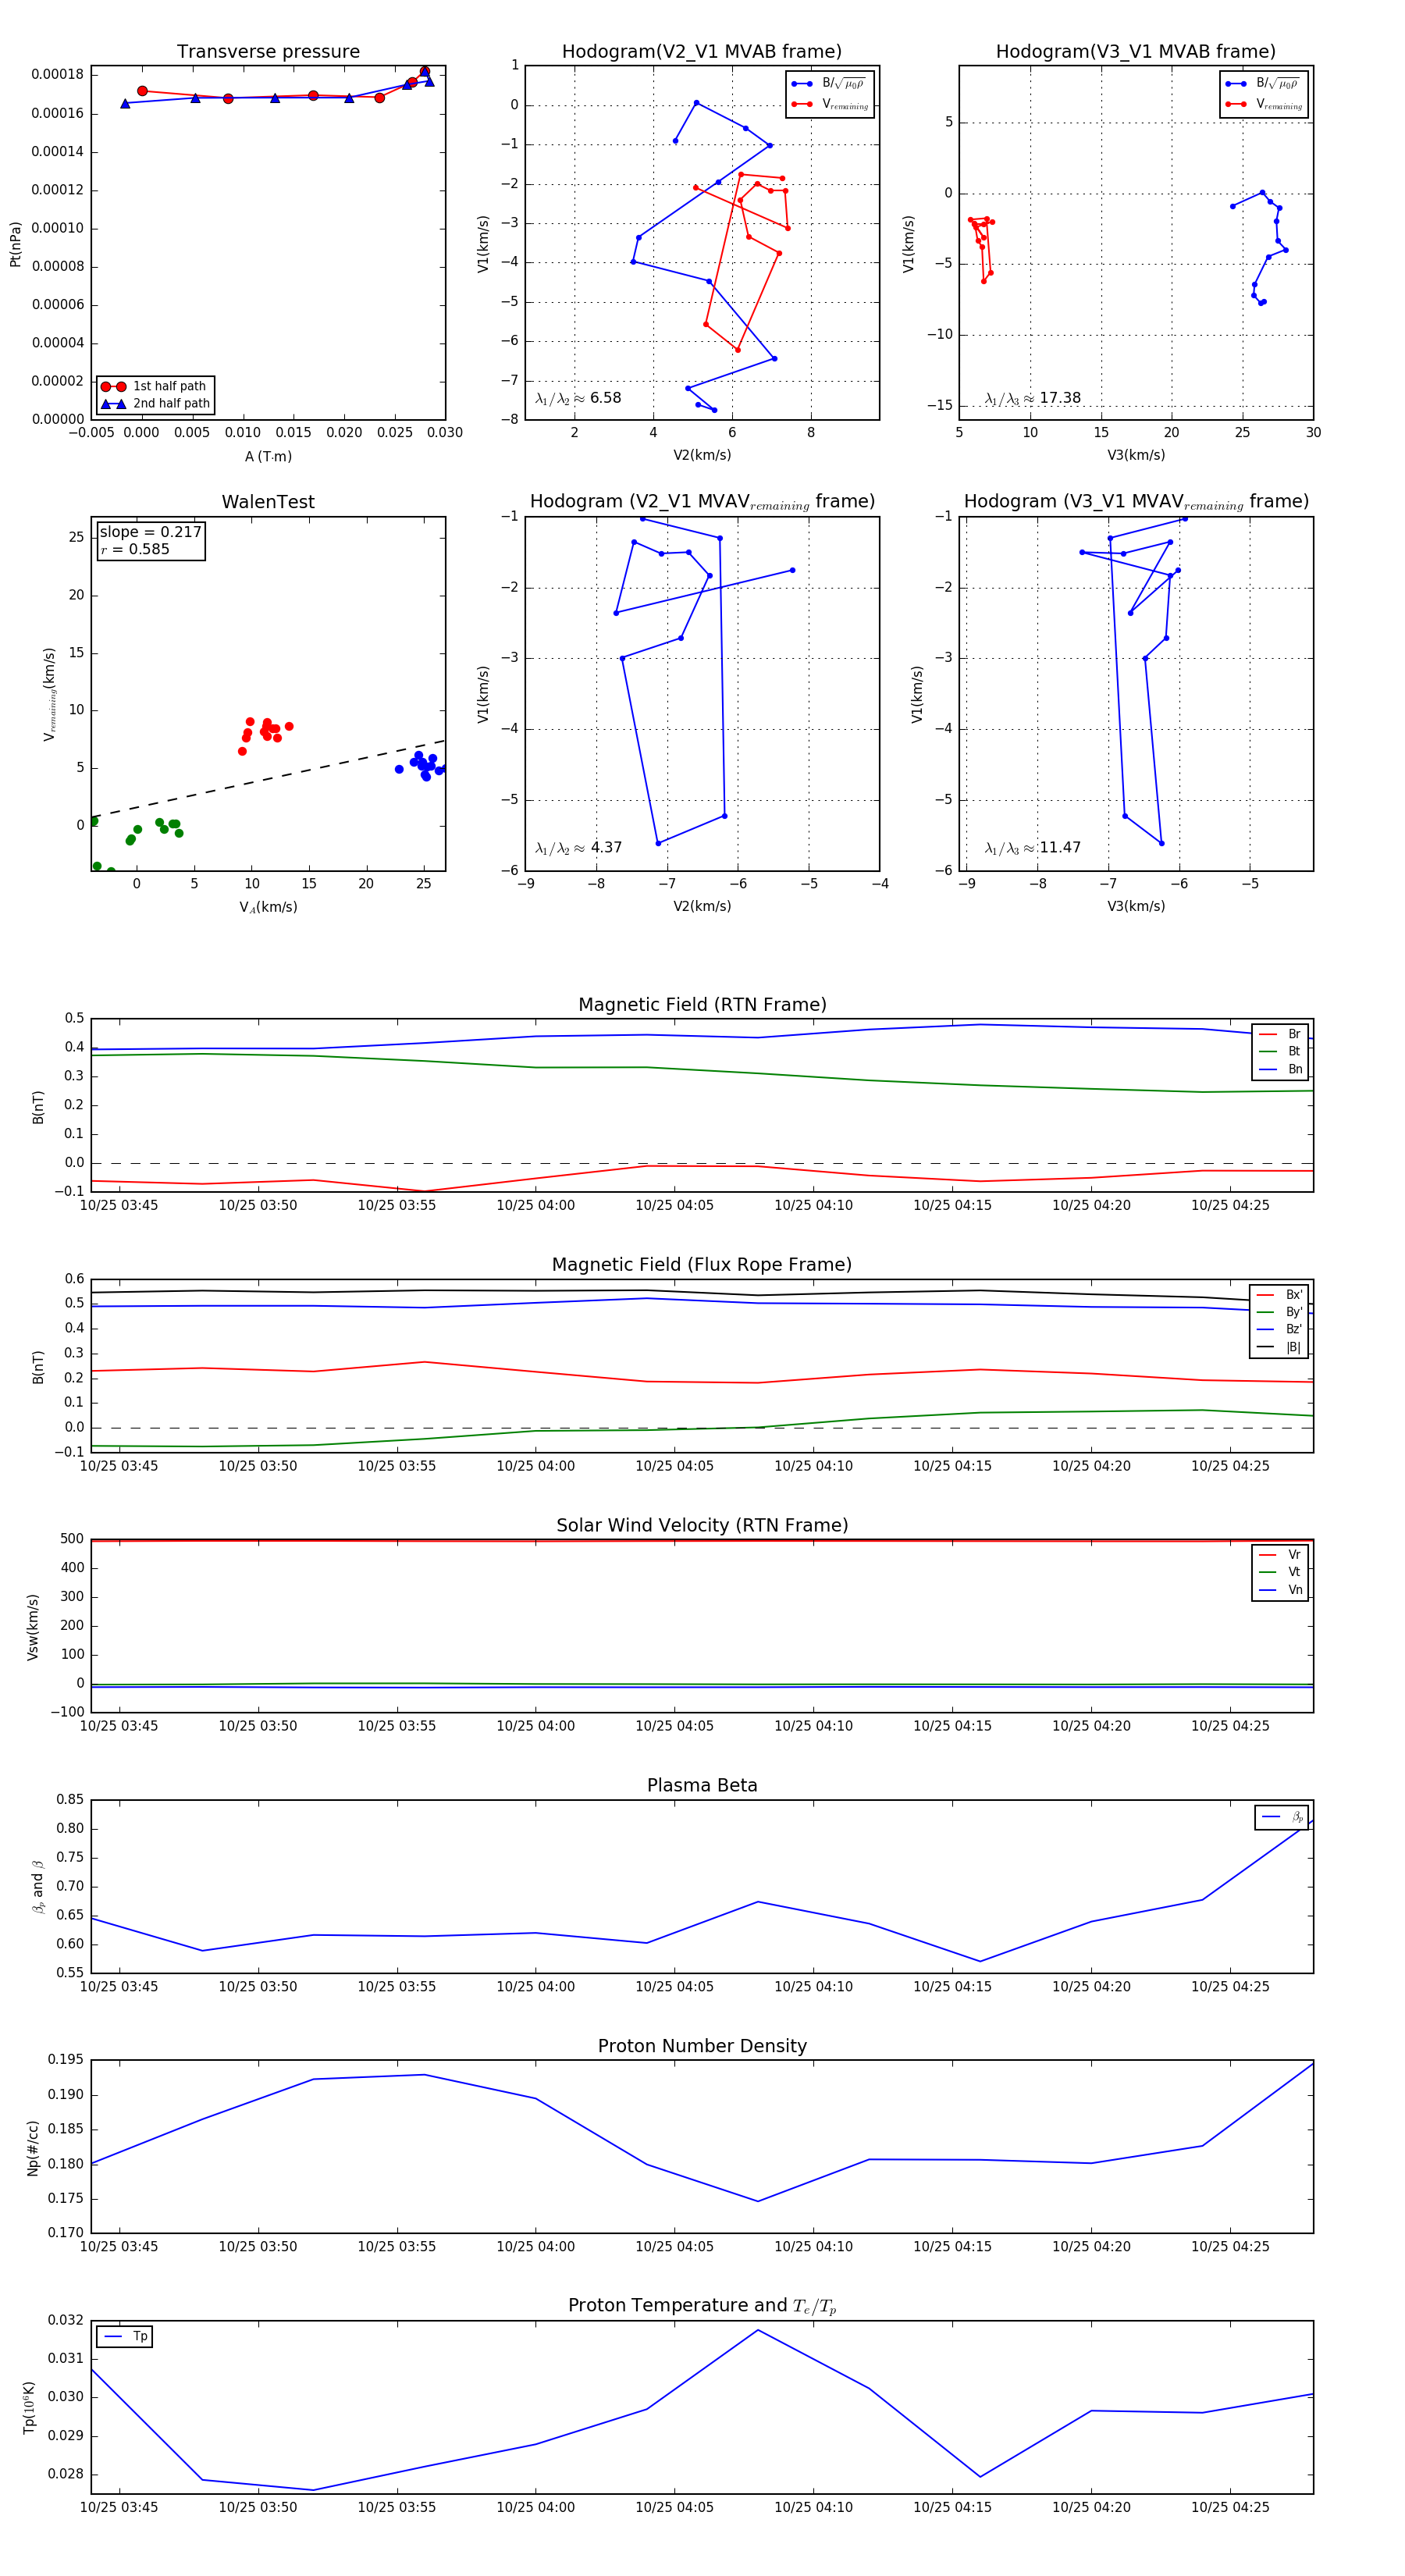
Task: Click the By' legend entry
Action: 1280,1312
